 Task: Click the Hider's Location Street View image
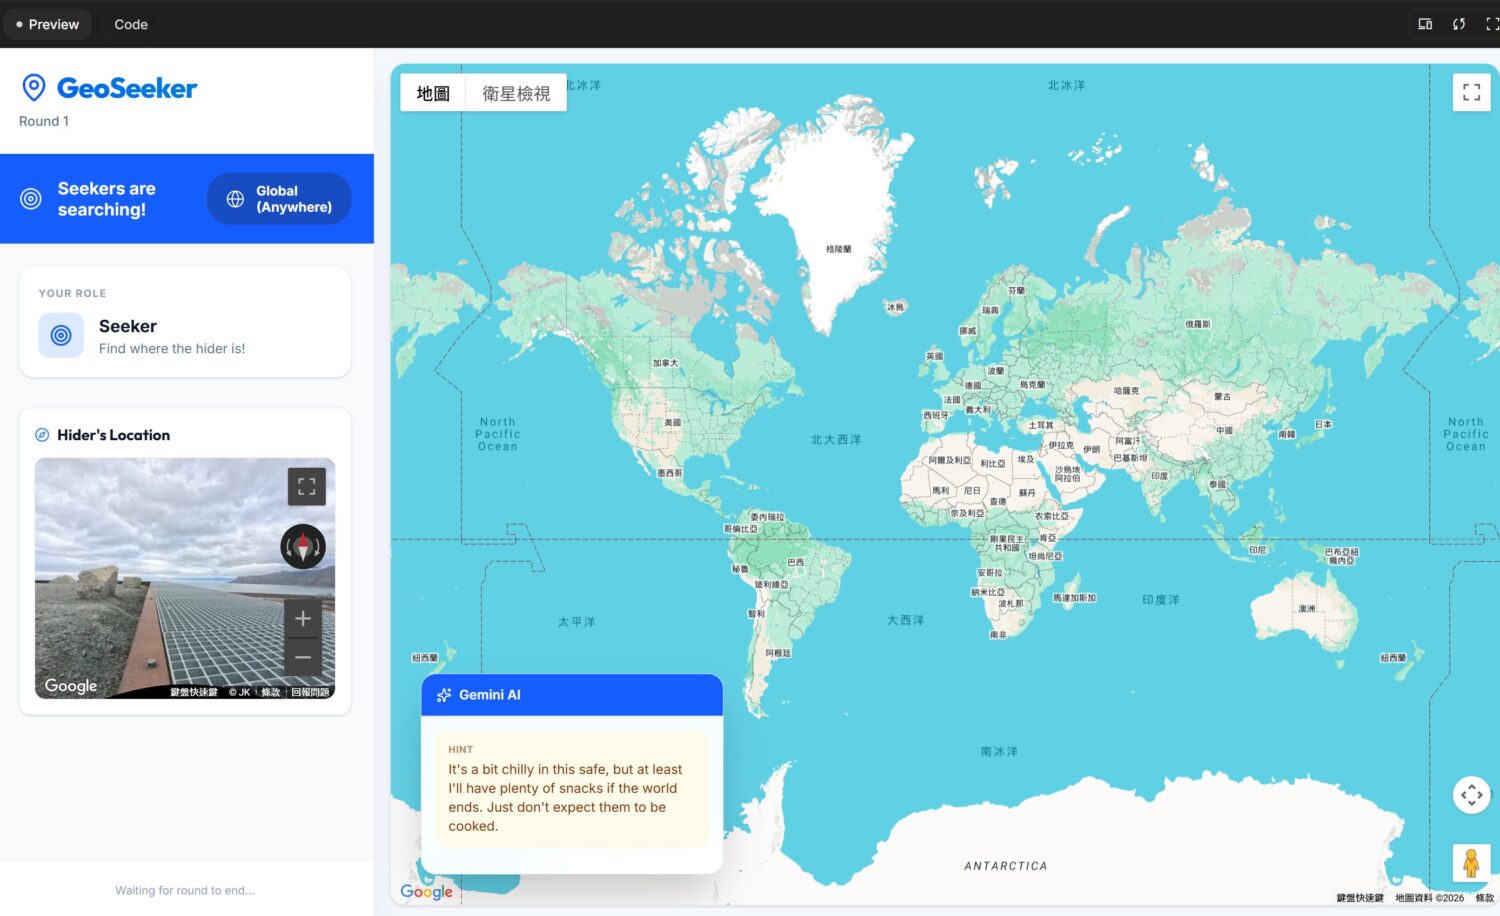[x=185, y=578]
